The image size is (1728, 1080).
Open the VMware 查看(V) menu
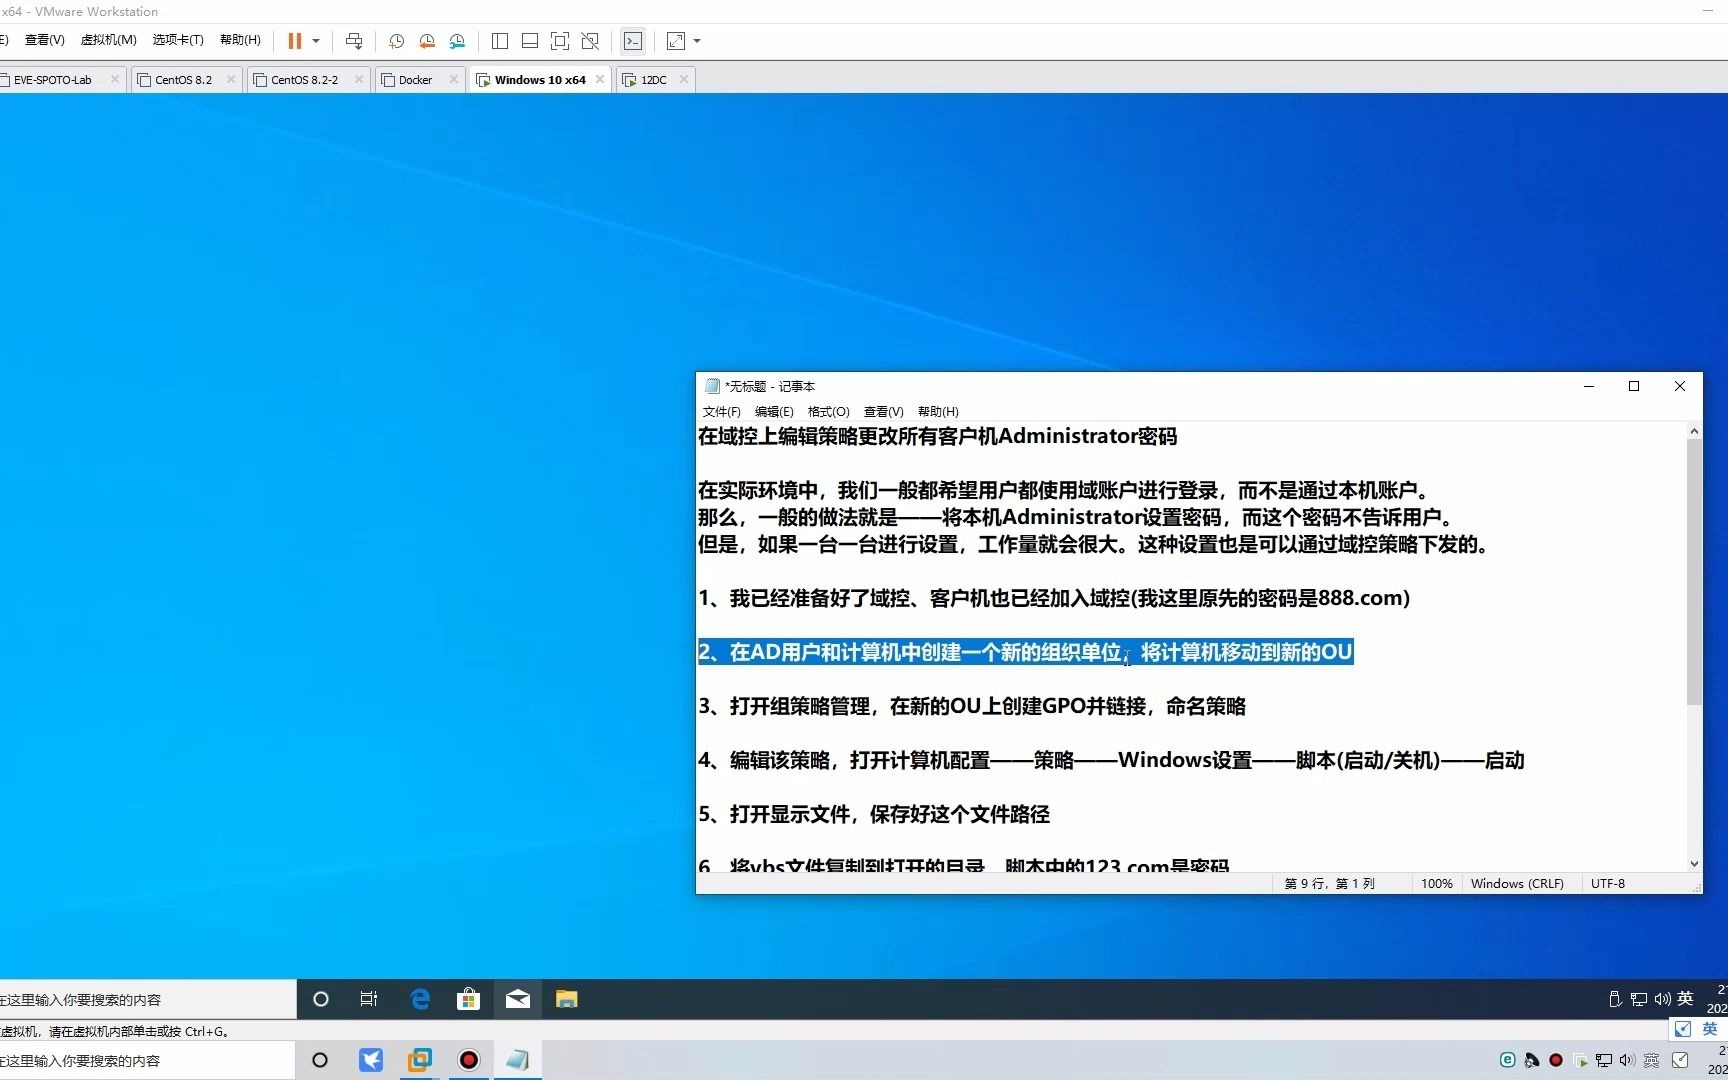pyautogui.click(x=44, y=40)
